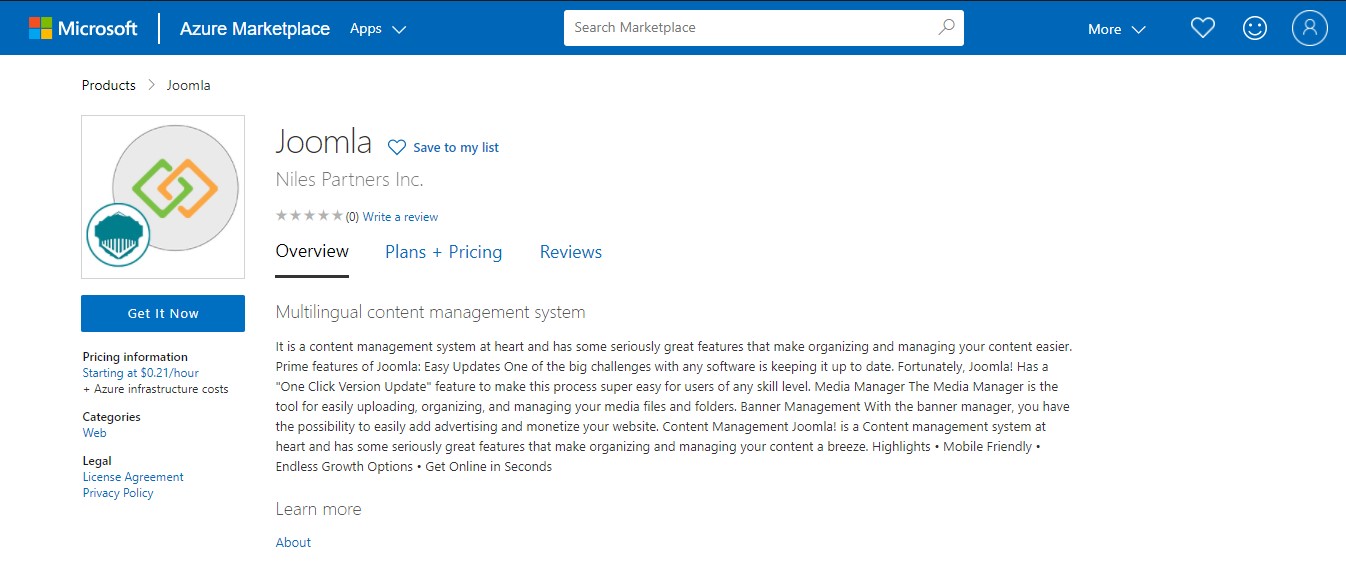Click the search magnifier icon
This screenshot has height=573, width=1346.
point(946,28)
